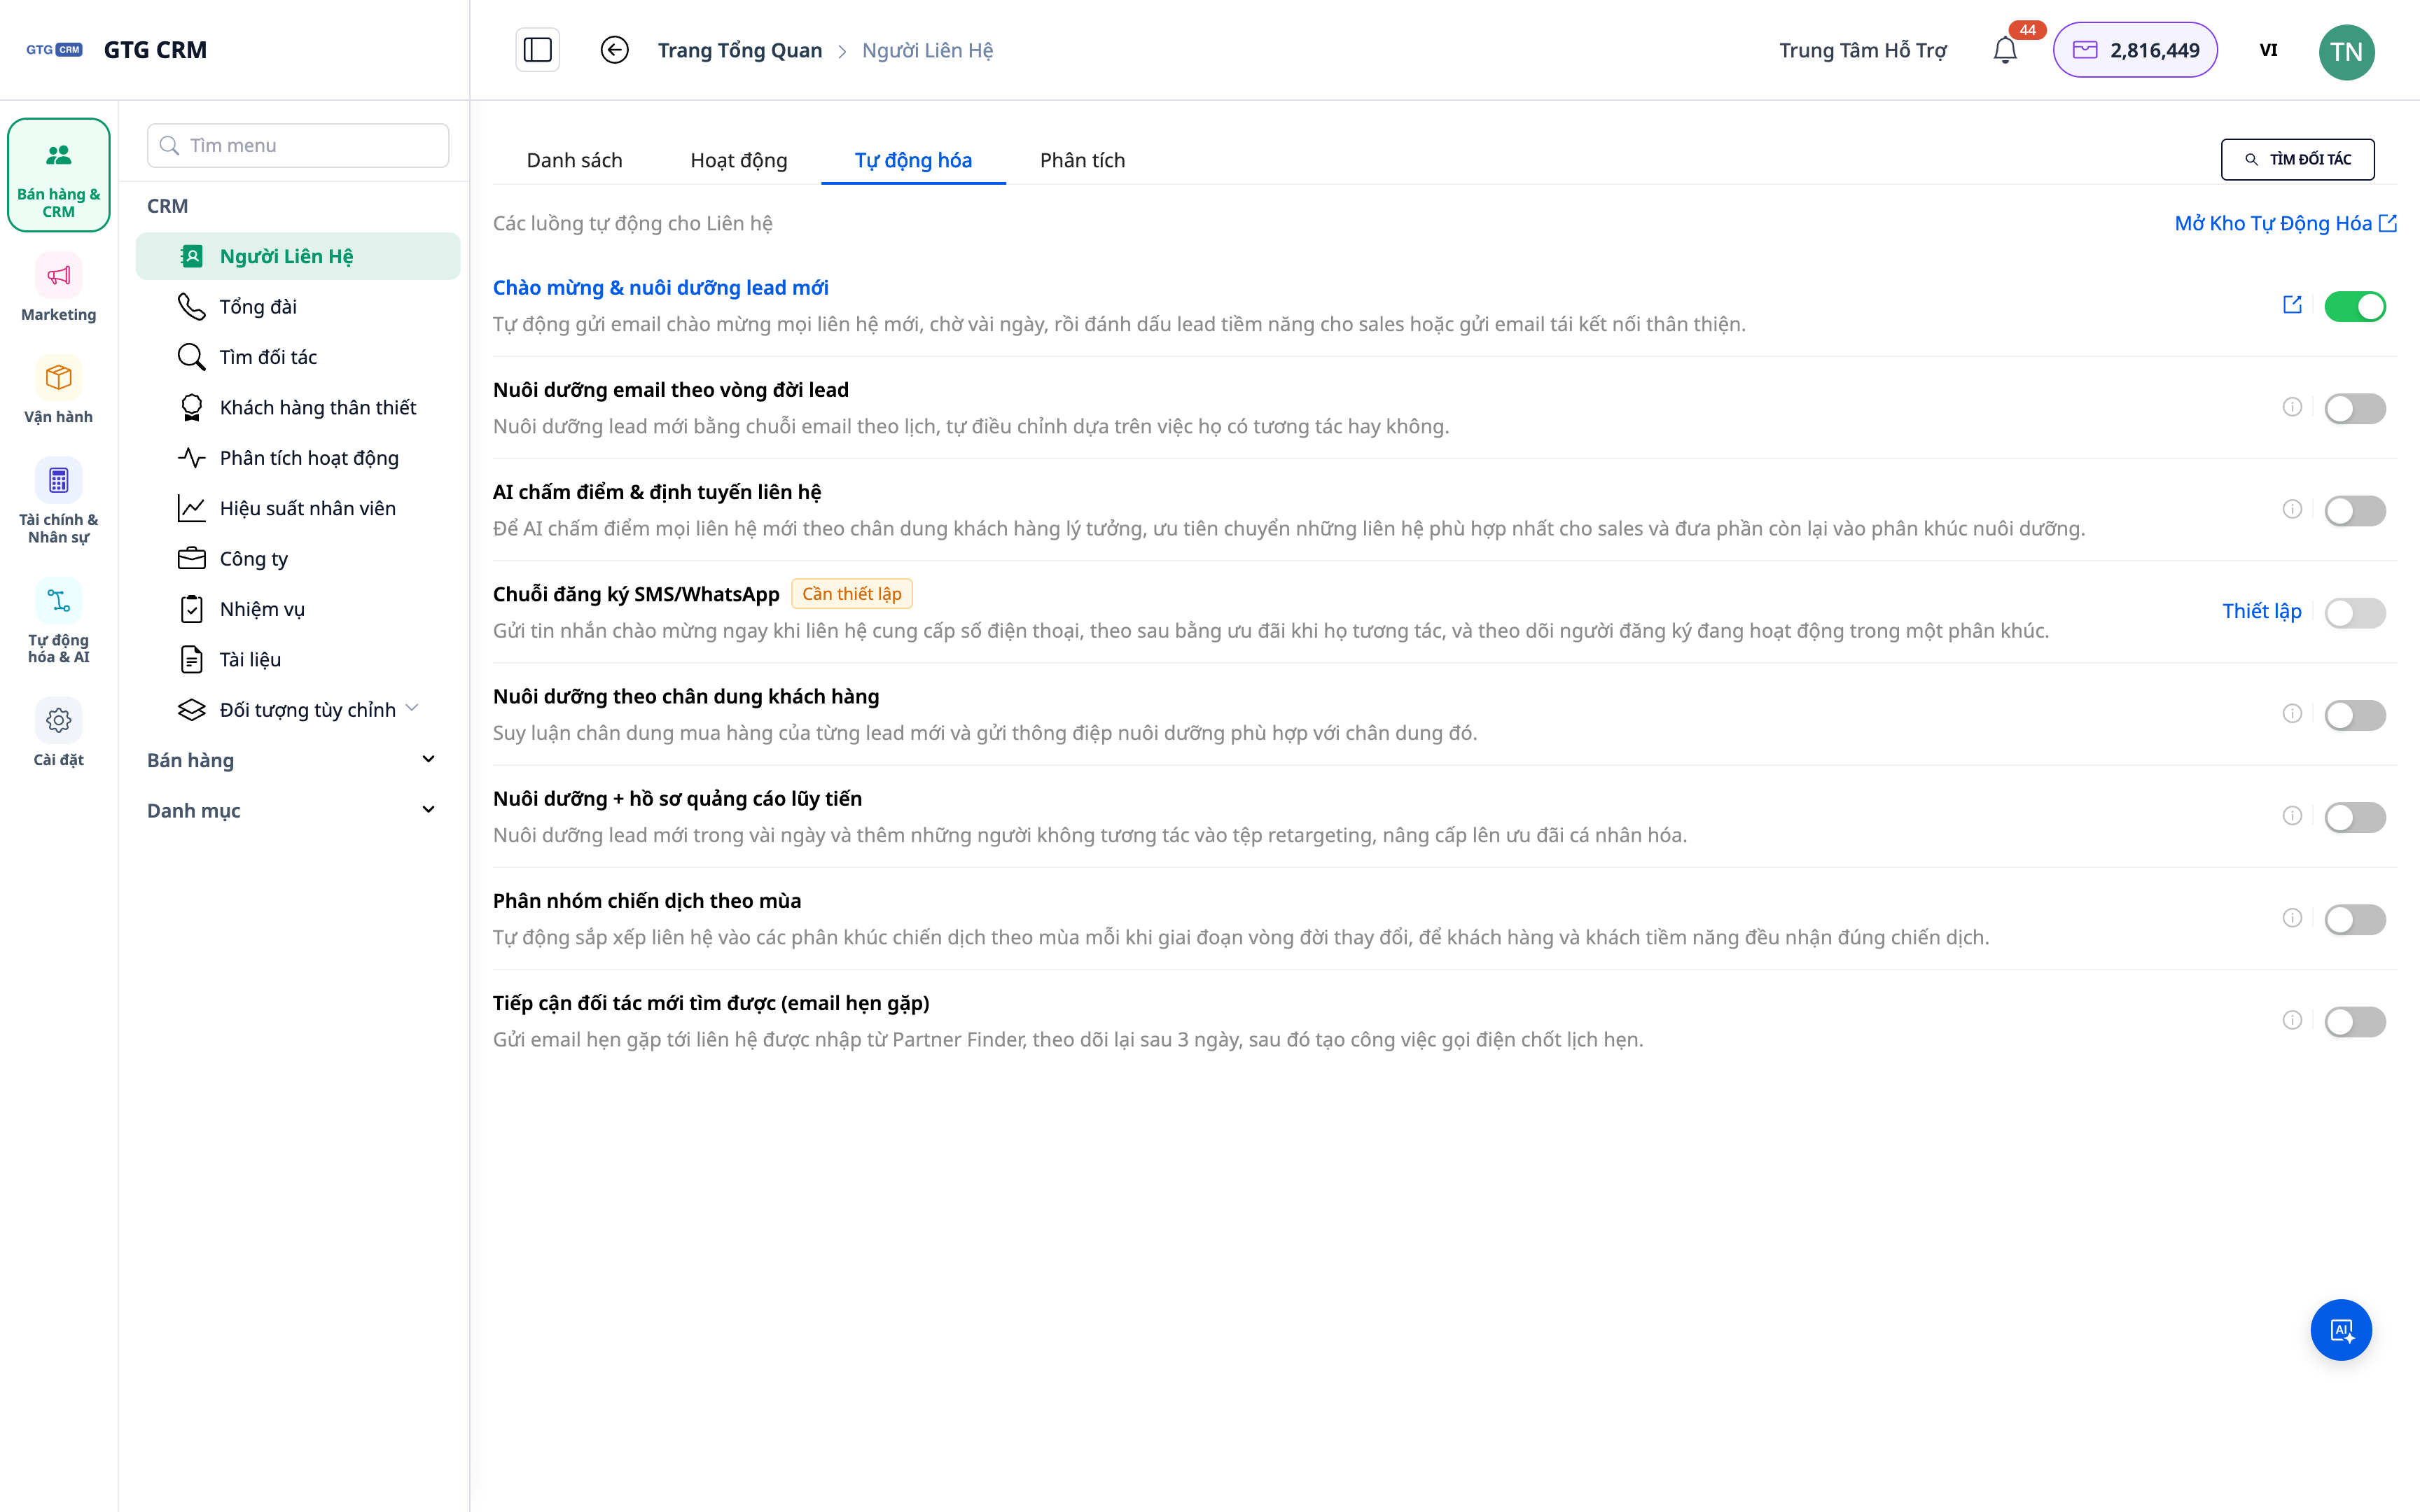Screen dimensions: 2420x1512
Task: Open the floating AI assistant button
Action: pyautogui.click(x=2340, y=1330)
